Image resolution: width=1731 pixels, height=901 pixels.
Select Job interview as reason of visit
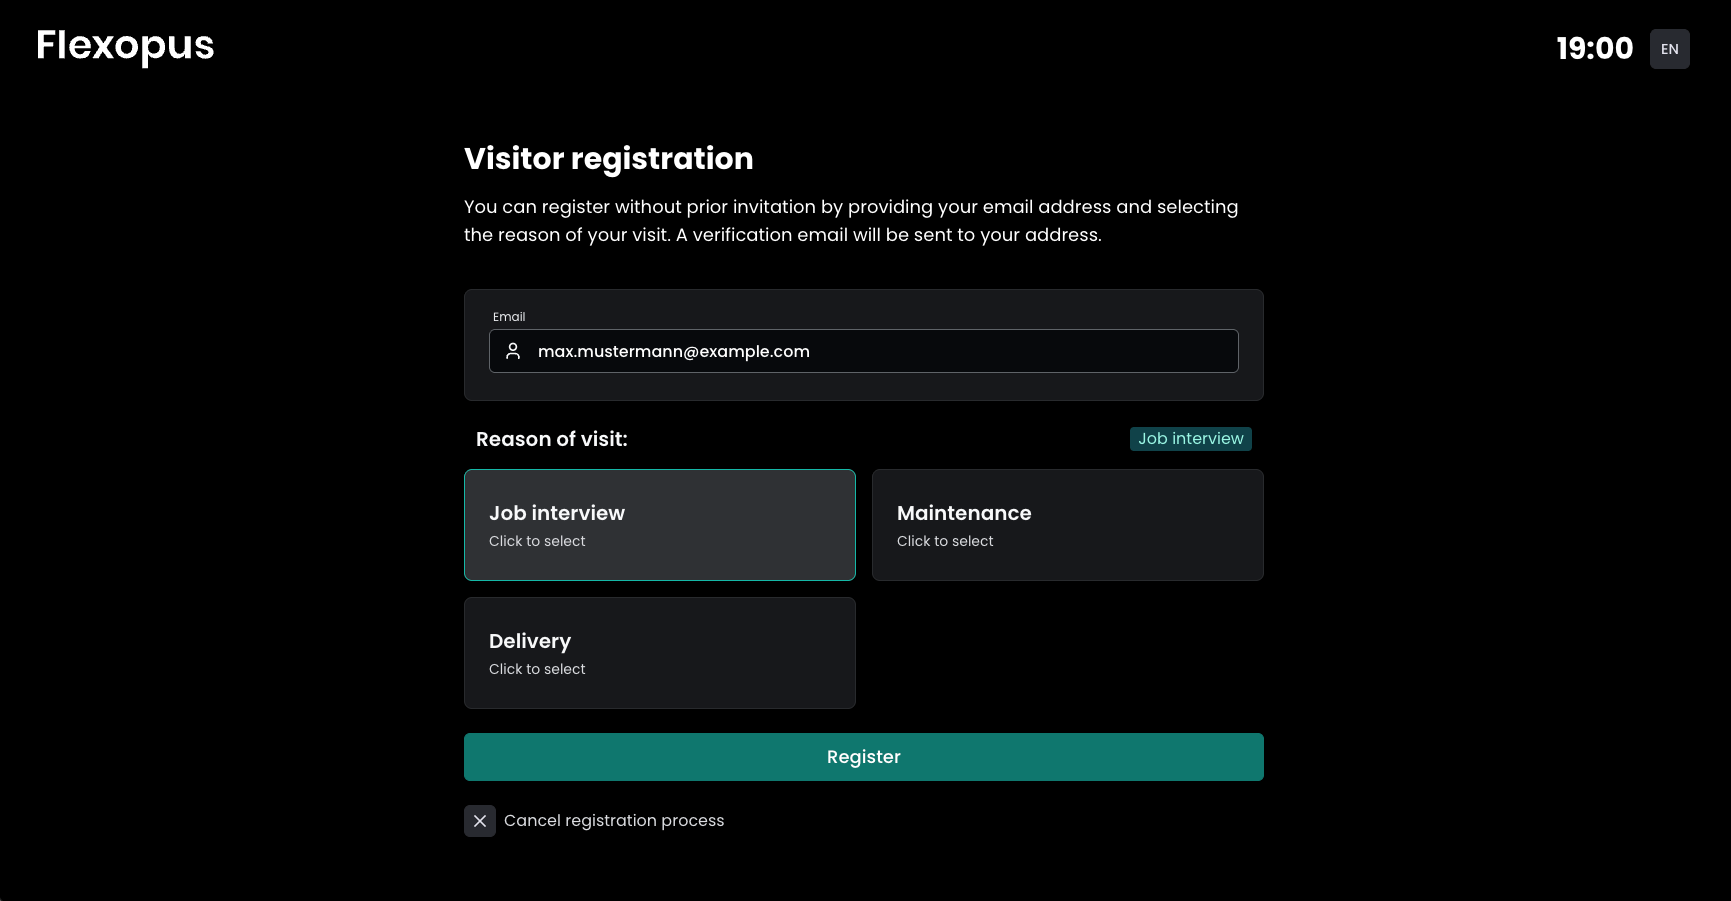click(659, 524)
